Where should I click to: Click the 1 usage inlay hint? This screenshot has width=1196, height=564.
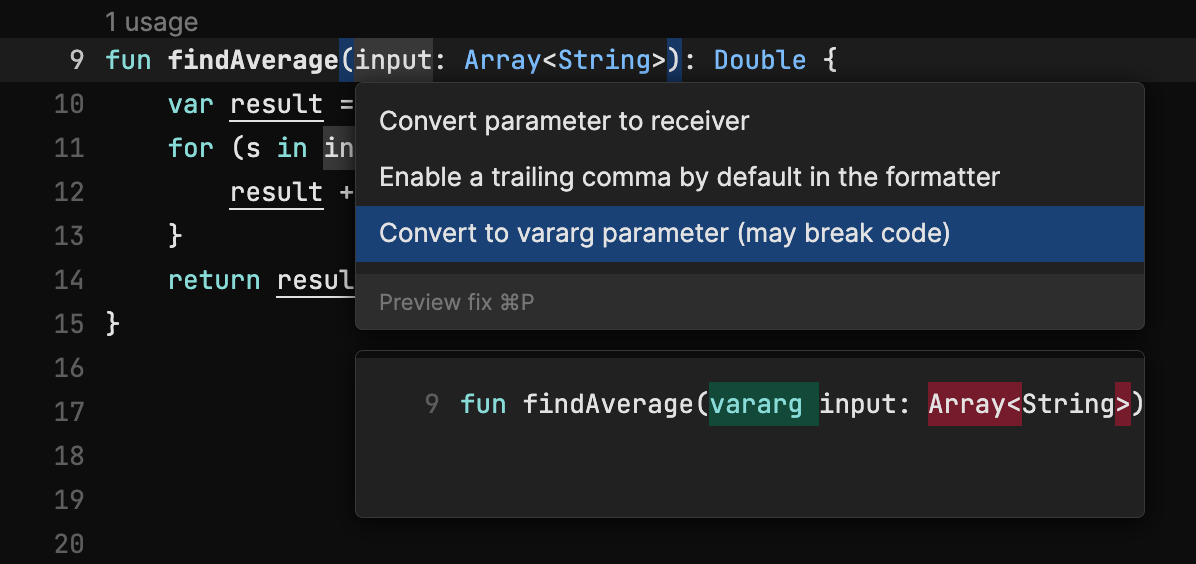point(151,22)
